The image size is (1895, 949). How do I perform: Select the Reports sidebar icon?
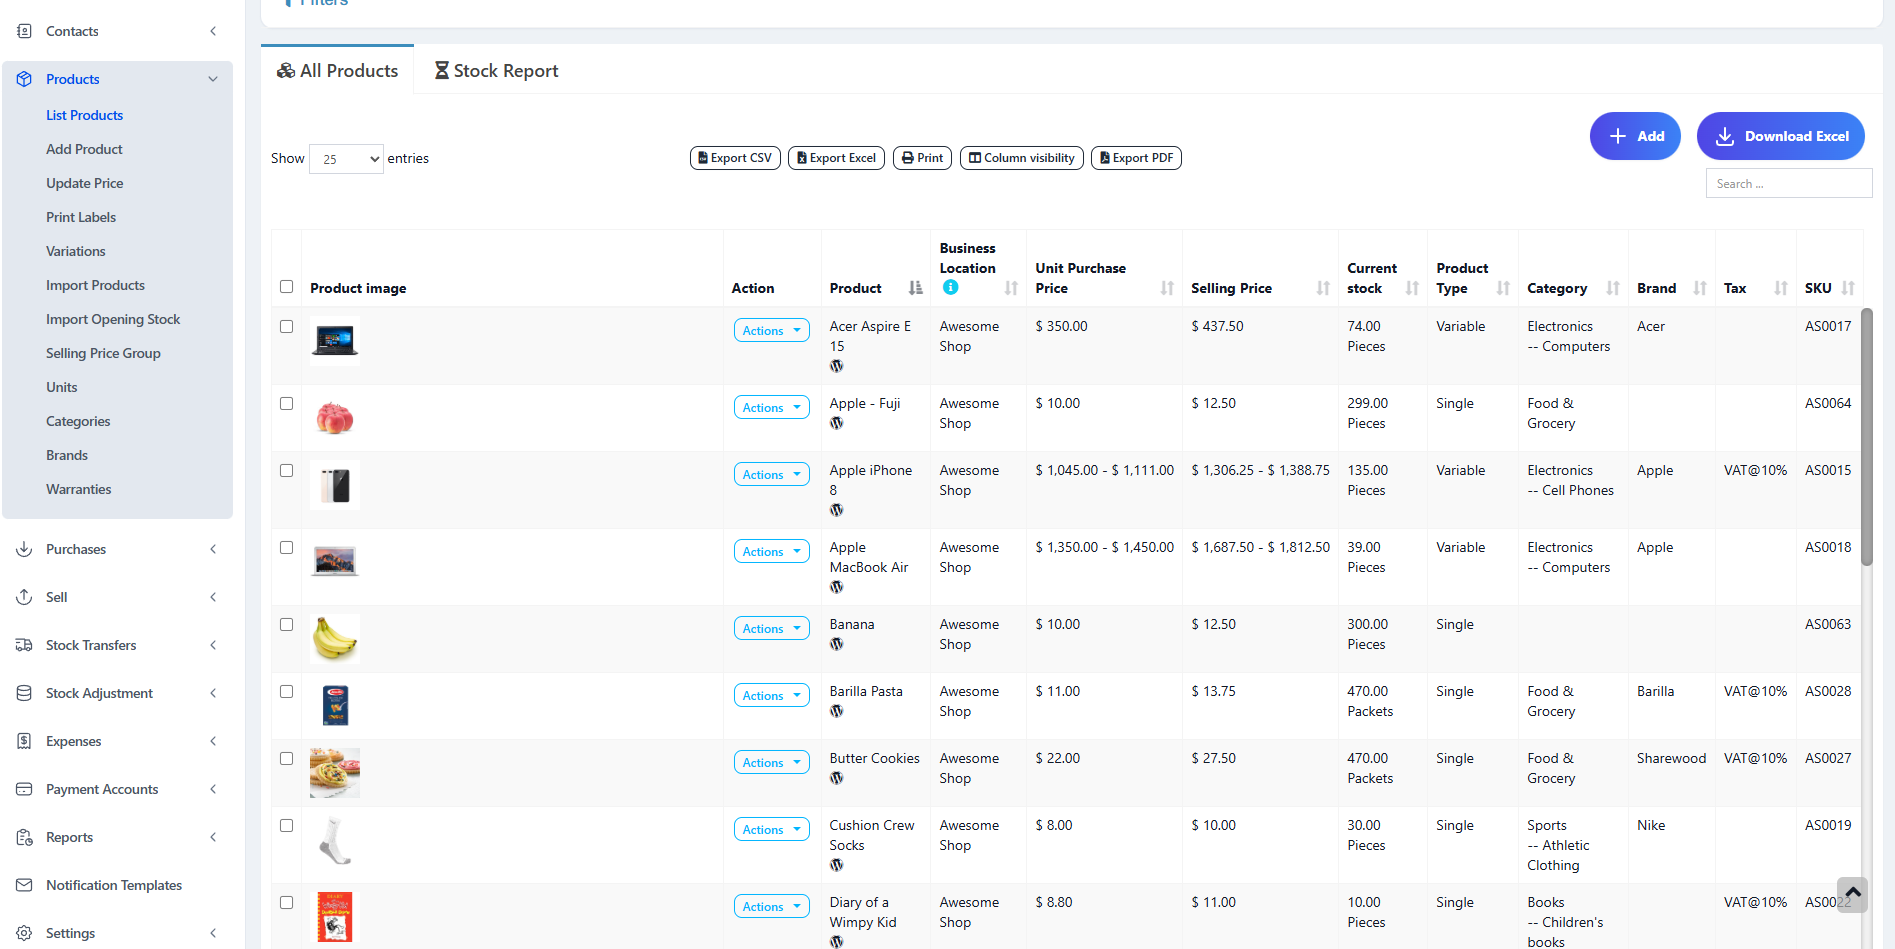tap(23, 837)
